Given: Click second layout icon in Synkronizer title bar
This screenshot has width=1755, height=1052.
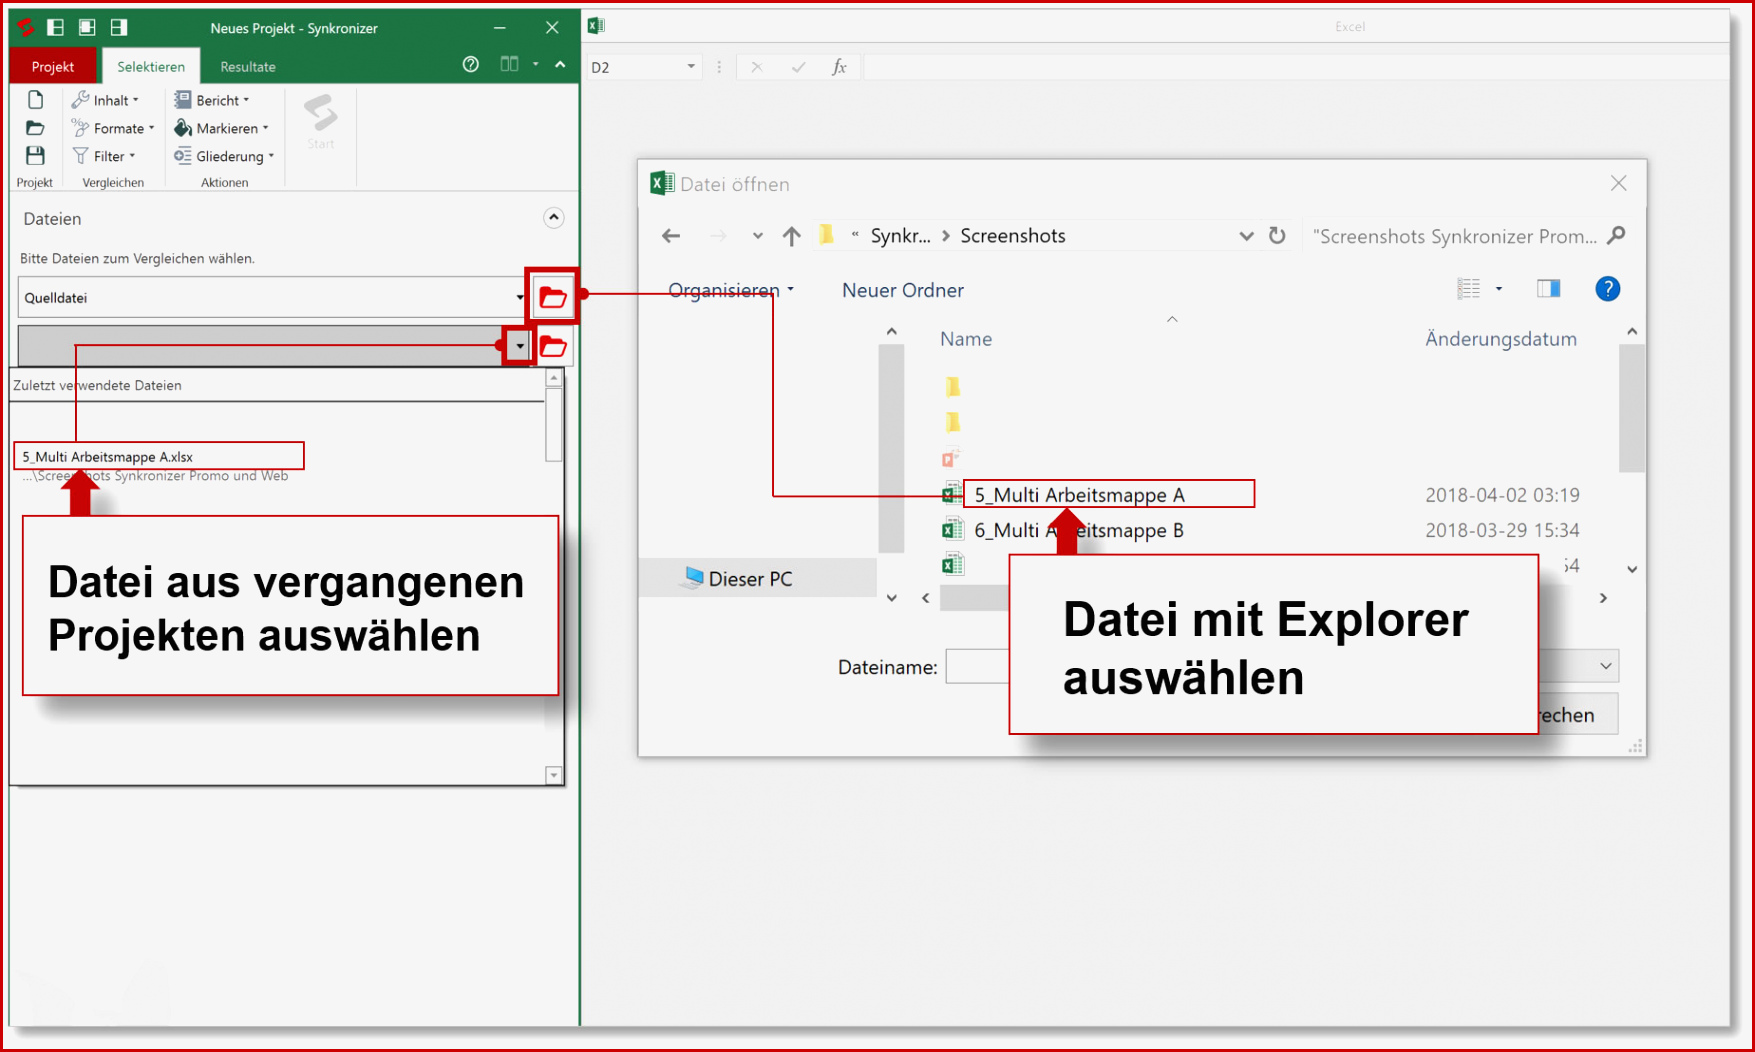Looking at the screenshot, I should pos(87,27).
